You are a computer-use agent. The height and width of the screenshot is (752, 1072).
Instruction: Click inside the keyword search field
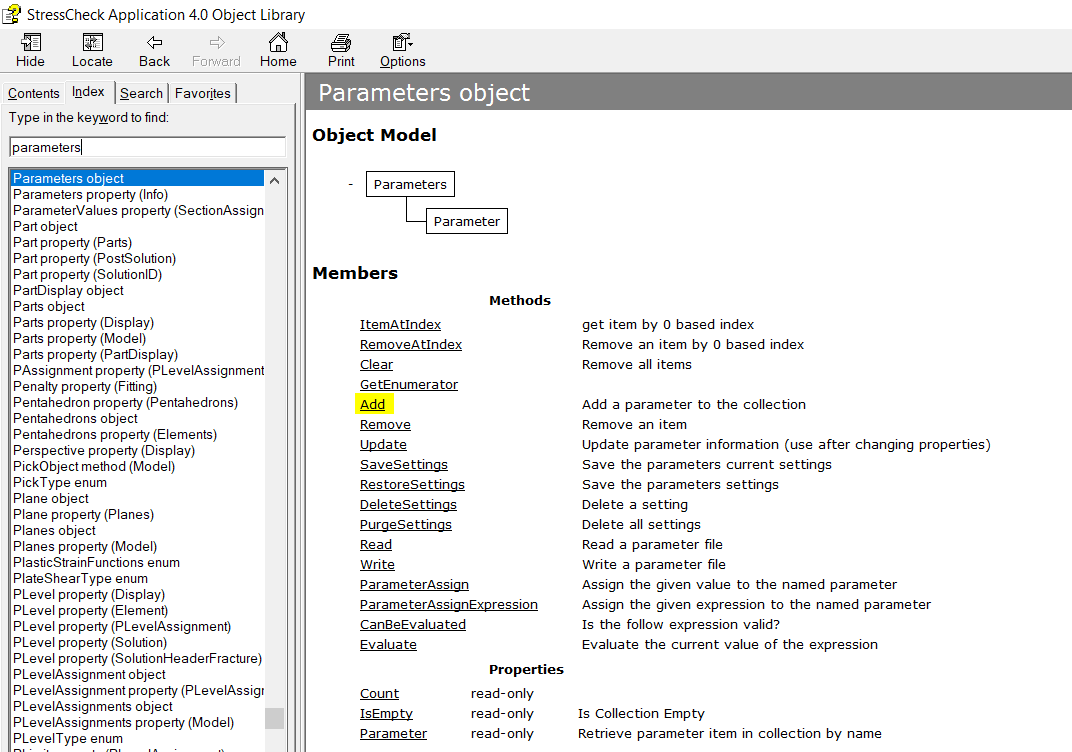tap(146, 147)
